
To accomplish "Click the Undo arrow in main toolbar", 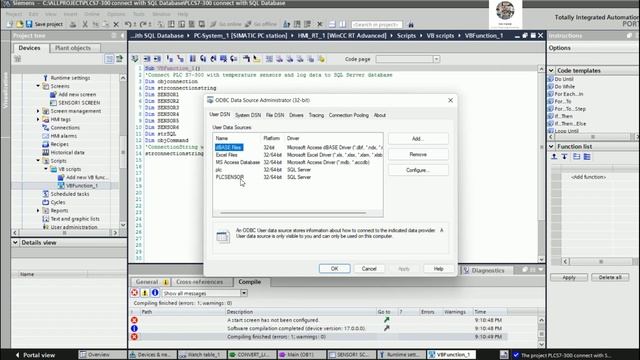I will coord(128,24).
